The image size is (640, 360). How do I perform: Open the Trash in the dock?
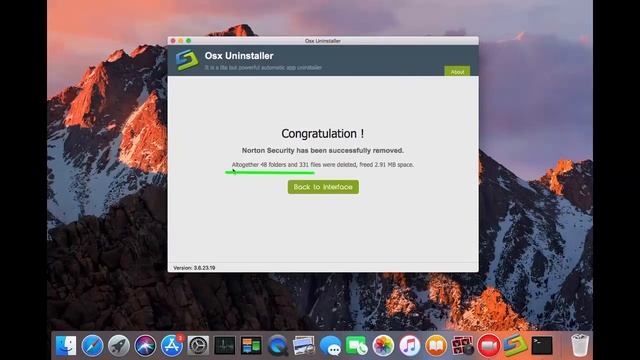click(x=580, y=345)
